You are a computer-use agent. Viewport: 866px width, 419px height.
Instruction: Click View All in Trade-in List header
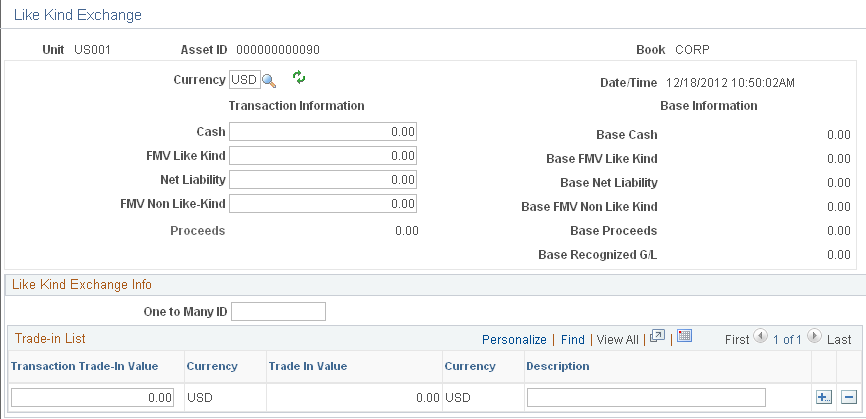pyautogui.click(x=617, y=340)
